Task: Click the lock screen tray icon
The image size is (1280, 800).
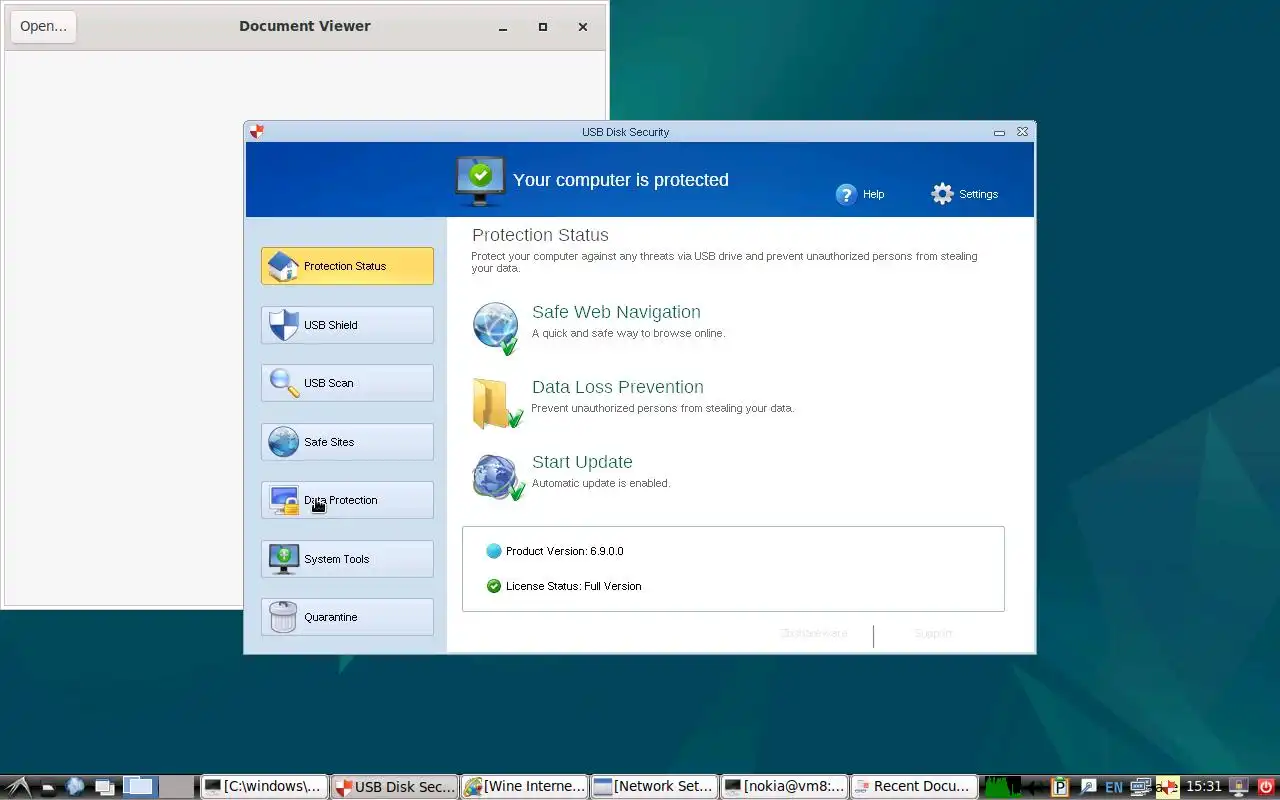Action: (1239, 787)
